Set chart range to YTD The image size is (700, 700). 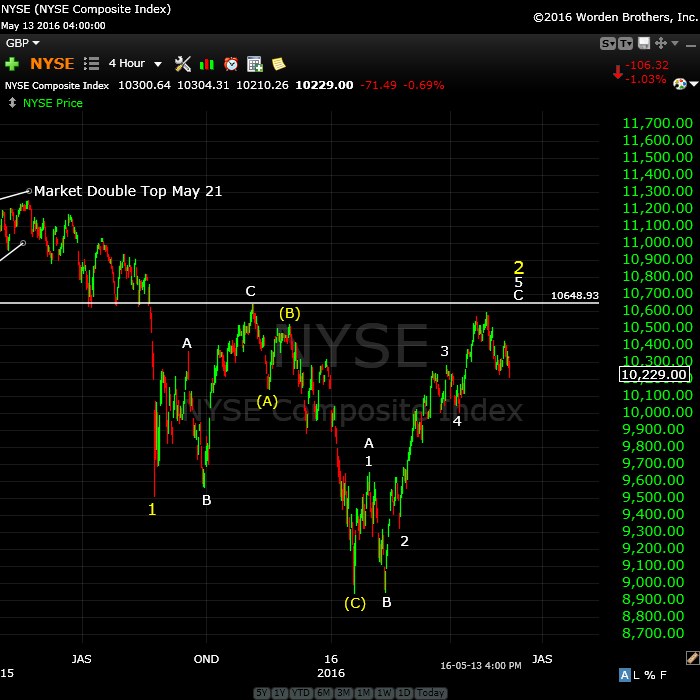[301, 692]
